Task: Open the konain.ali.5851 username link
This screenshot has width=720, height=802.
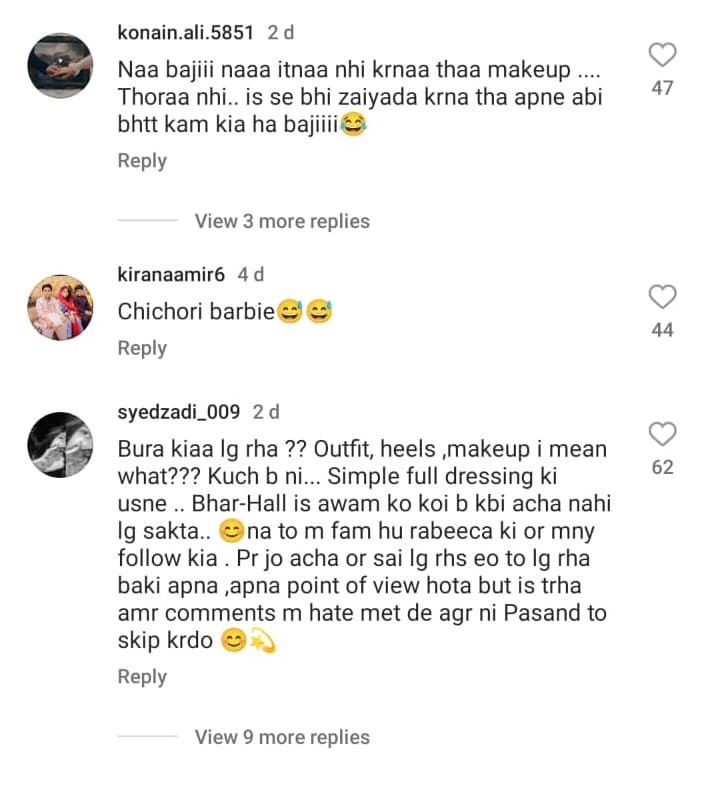Action: pyautogui.click(x=187, y=32)
